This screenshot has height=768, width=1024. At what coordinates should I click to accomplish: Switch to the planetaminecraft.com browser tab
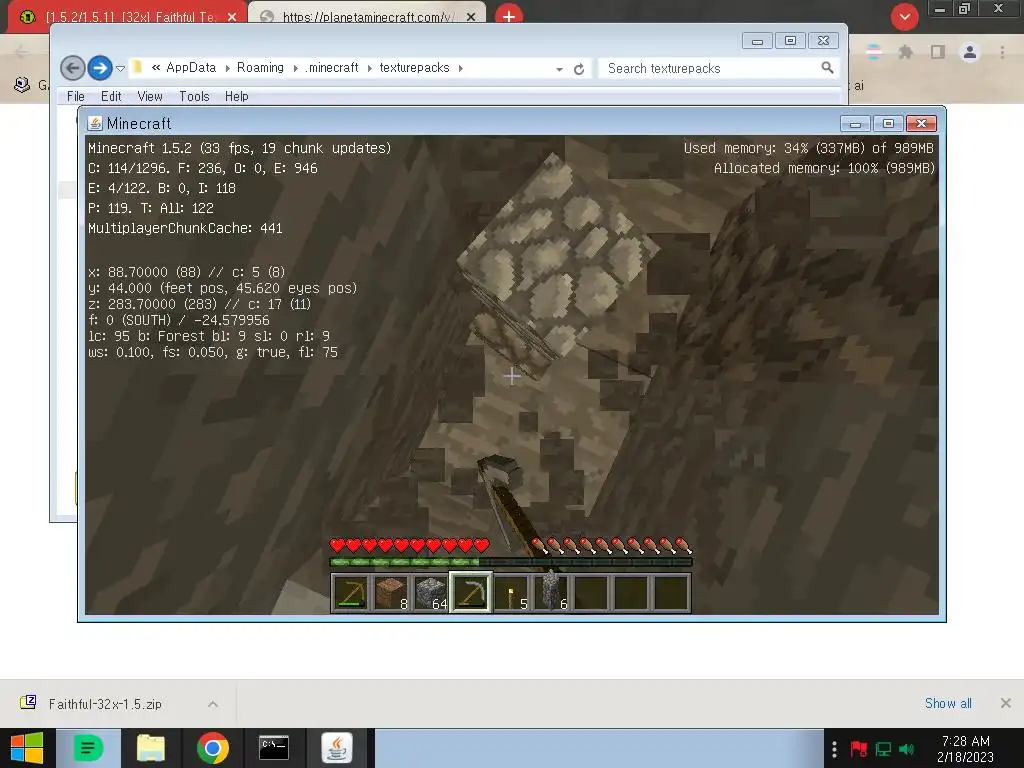pyautogui.click(x=367, y=16)
